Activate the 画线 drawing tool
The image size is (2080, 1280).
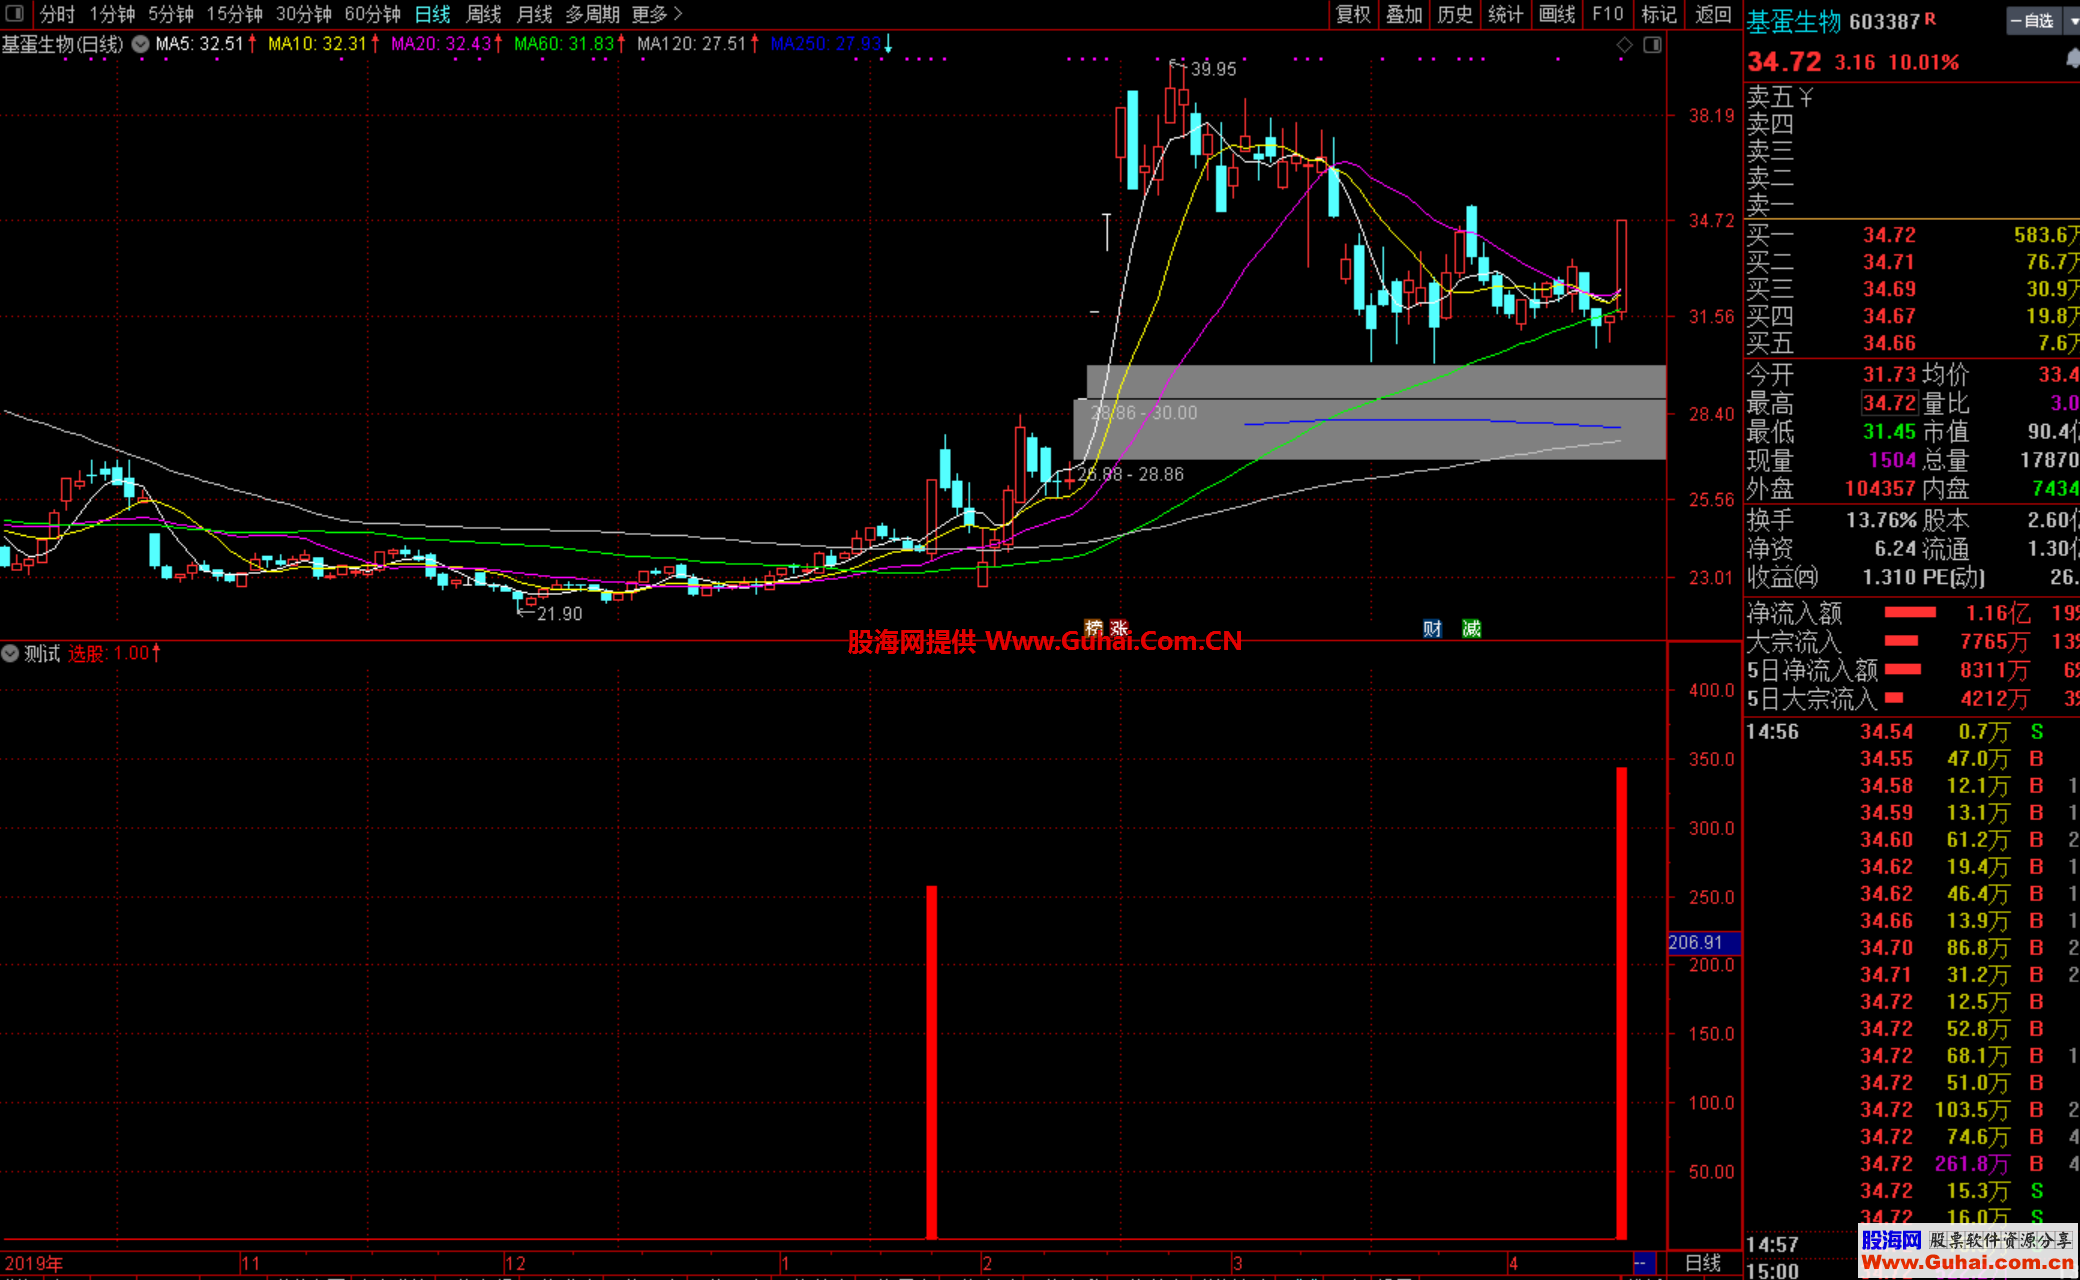tap(1557, 14)
